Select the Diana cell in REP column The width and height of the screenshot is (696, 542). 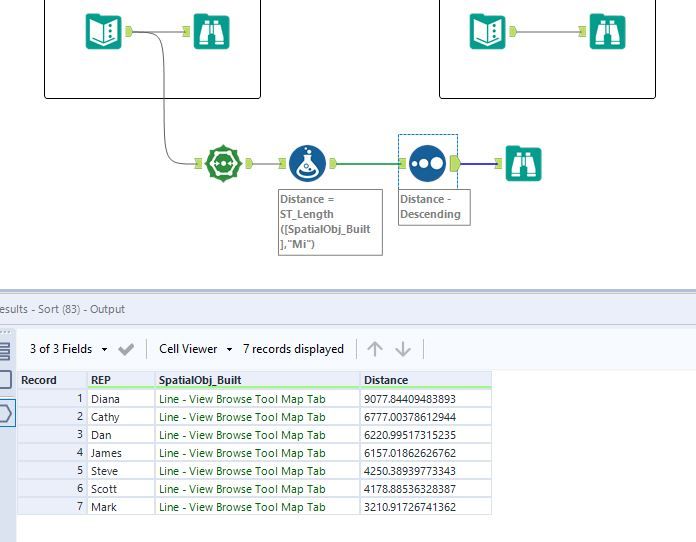pyautogui.click(x=121, y=399)
